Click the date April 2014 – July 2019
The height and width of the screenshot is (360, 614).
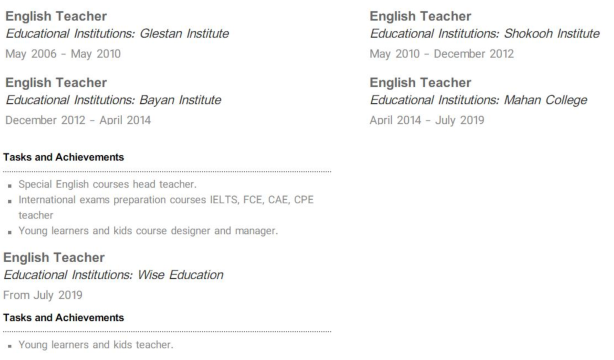point(427,120)
